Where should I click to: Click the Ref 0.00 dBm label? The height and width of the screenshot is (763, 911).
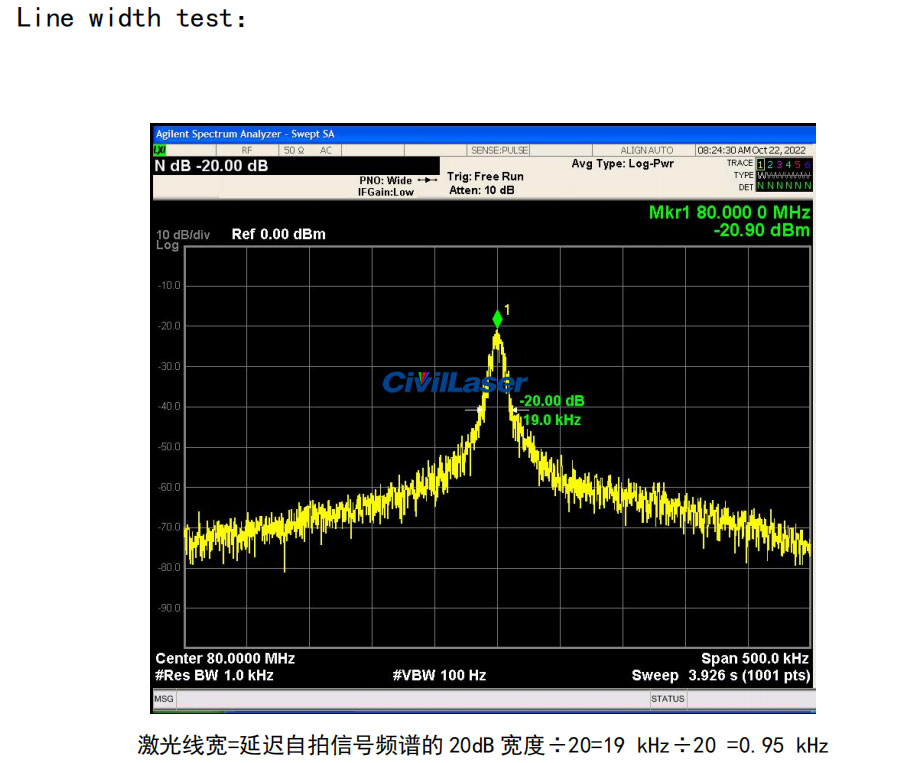278,234
